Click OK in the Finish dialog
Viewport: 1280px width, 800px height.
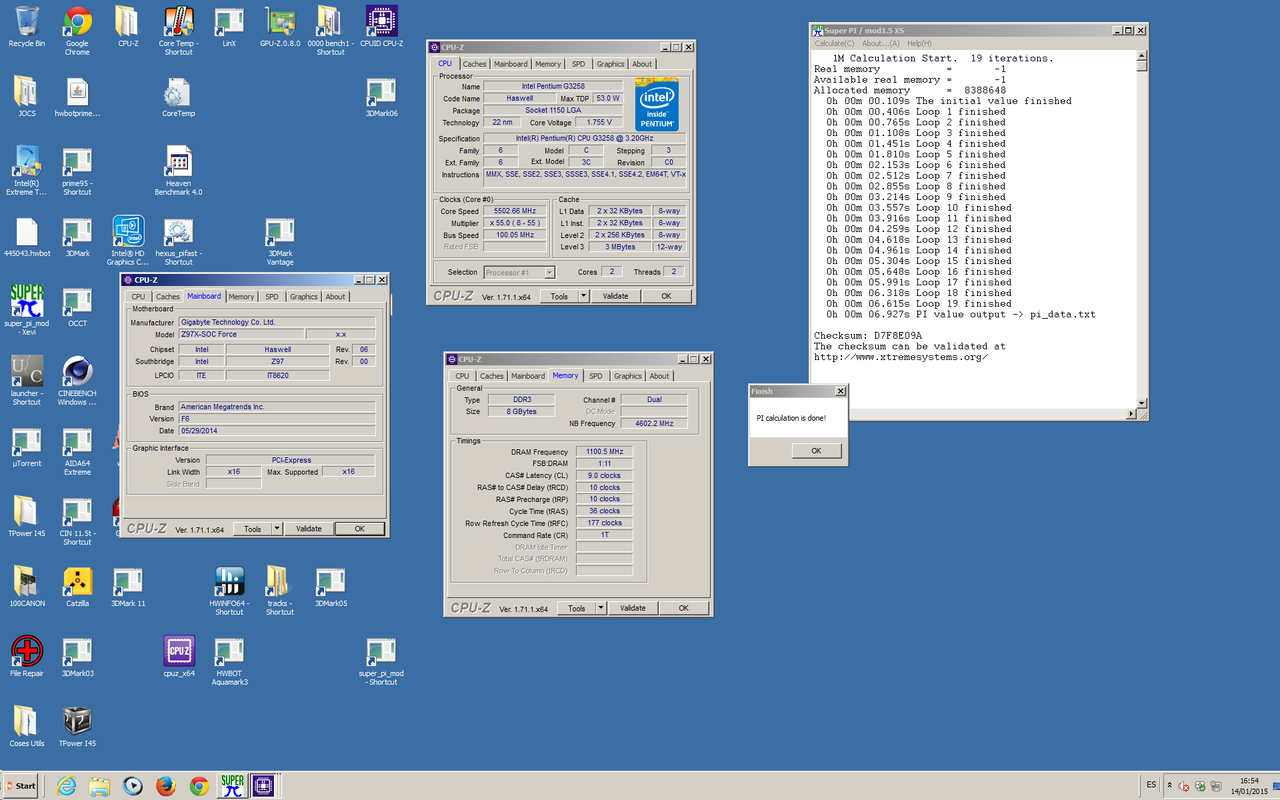[x=816, y=451]
